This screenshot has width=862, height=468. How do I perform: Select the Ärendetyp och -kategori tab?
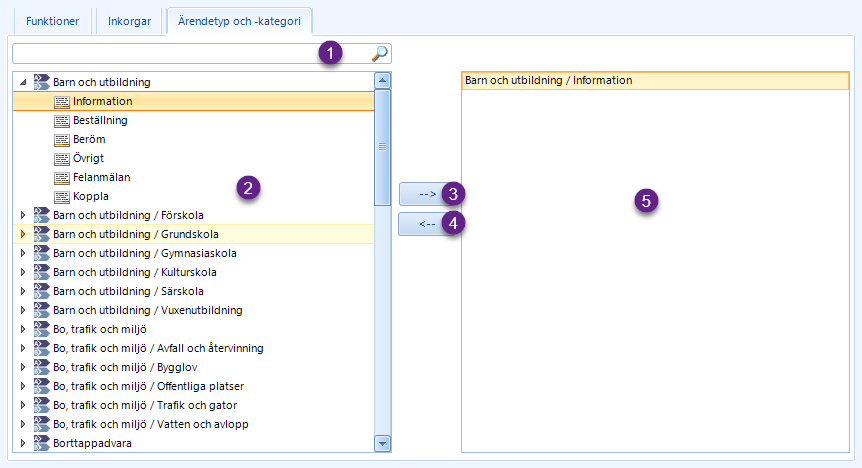(239, 21)
